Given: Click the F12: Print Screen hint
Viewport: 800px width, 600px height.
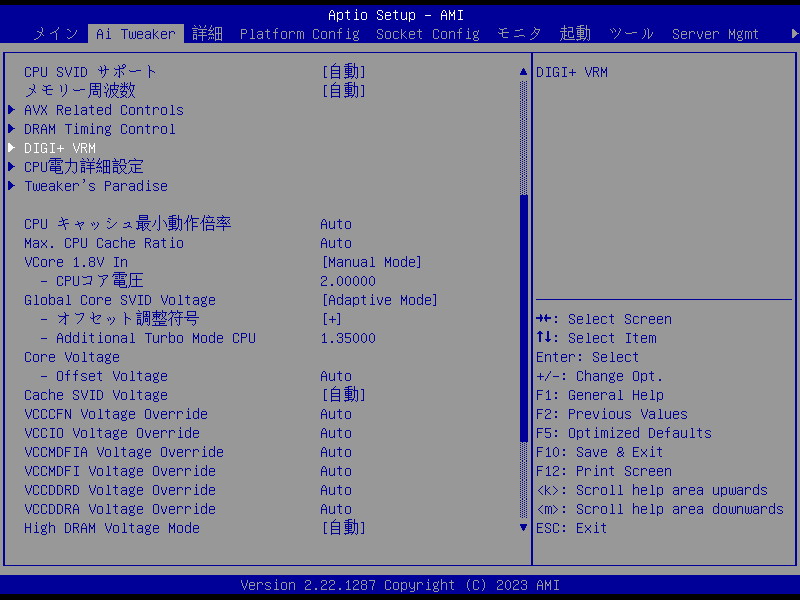Looking at the screenshot, I should (604, 471).
